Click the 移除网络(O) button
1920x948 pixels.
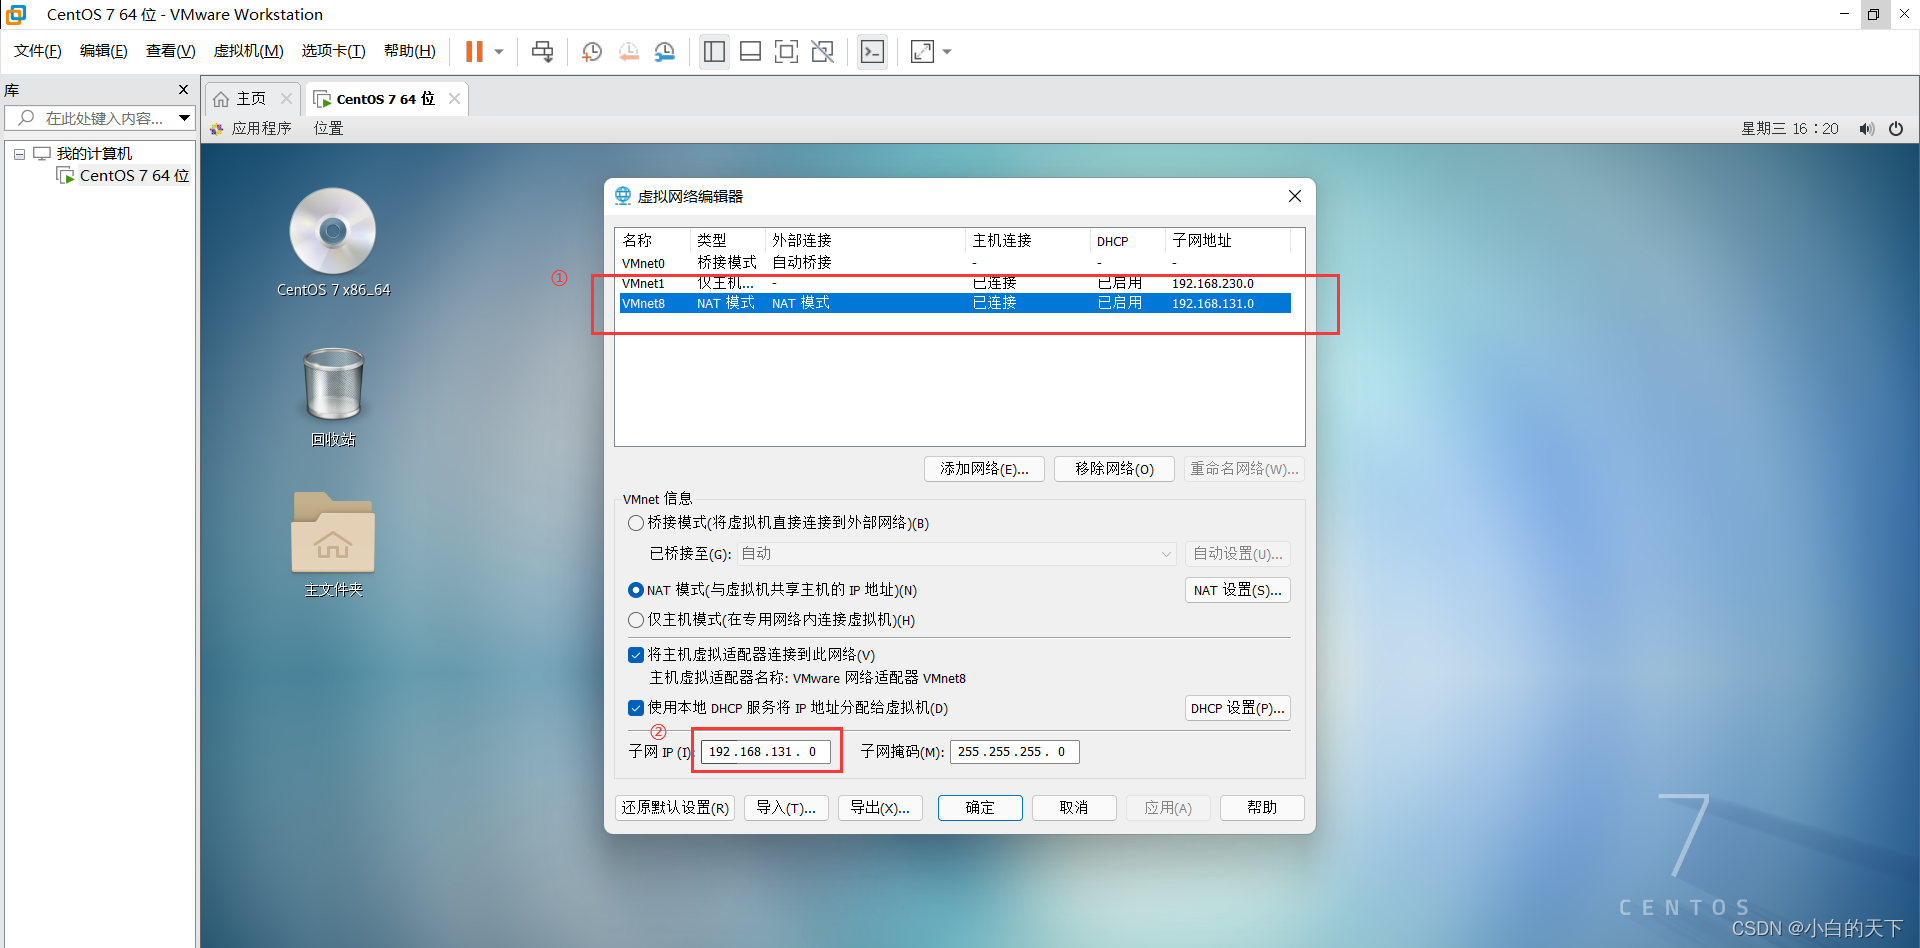click(x=1114, y=469)
